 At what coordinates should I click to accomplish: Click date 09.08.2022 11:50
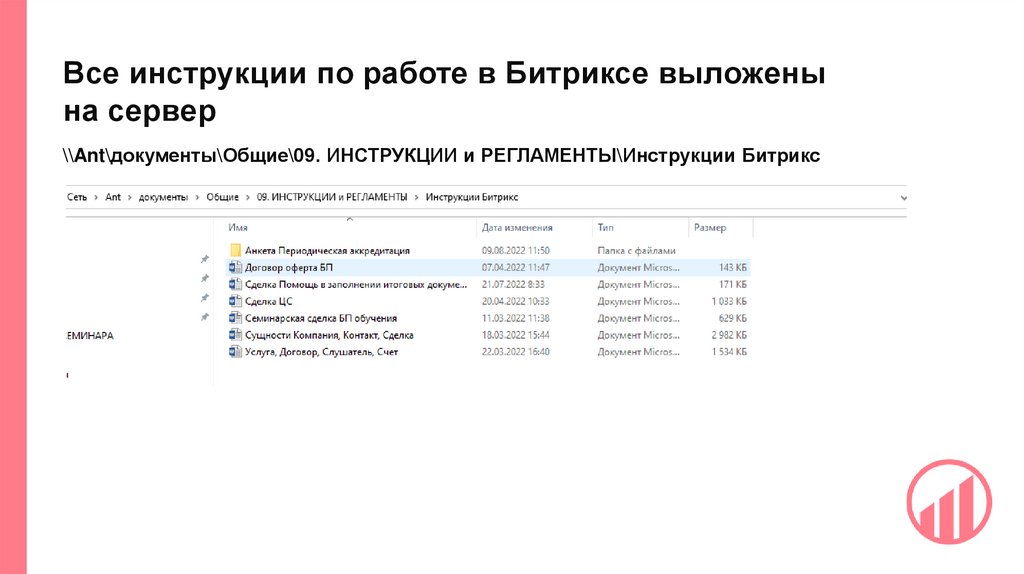516,250
